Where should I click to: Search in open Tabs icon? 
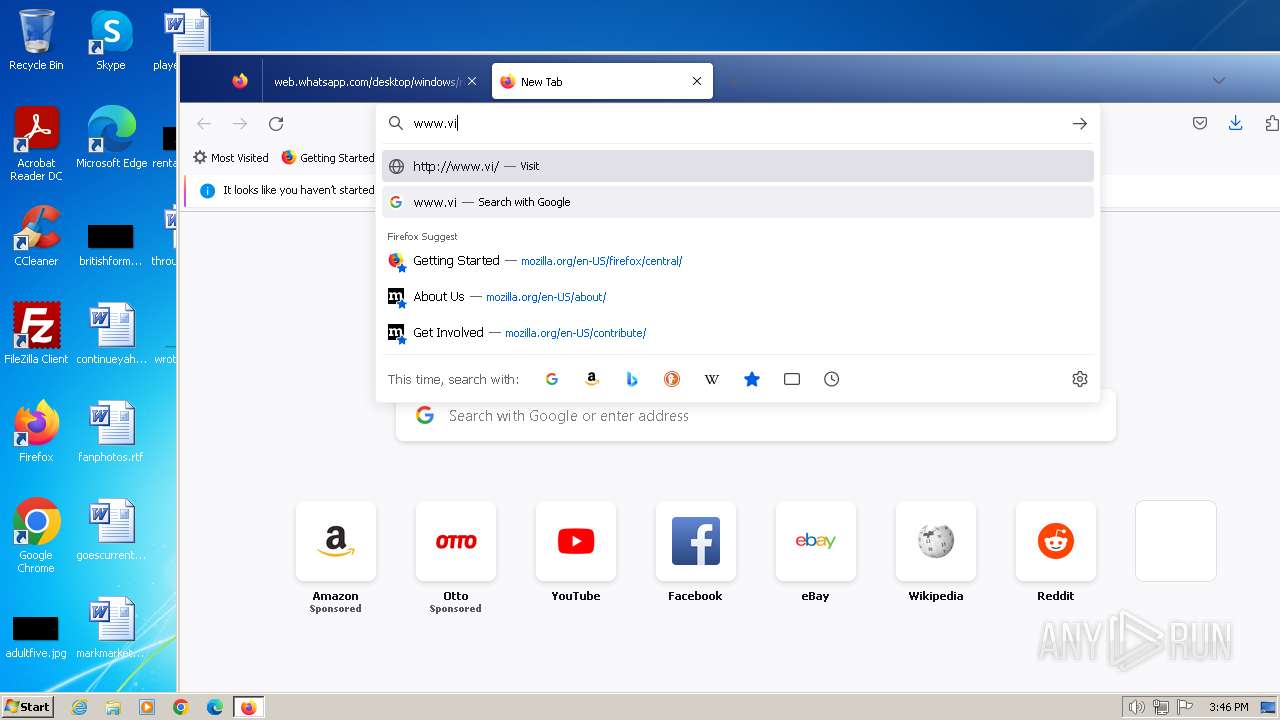792,379
